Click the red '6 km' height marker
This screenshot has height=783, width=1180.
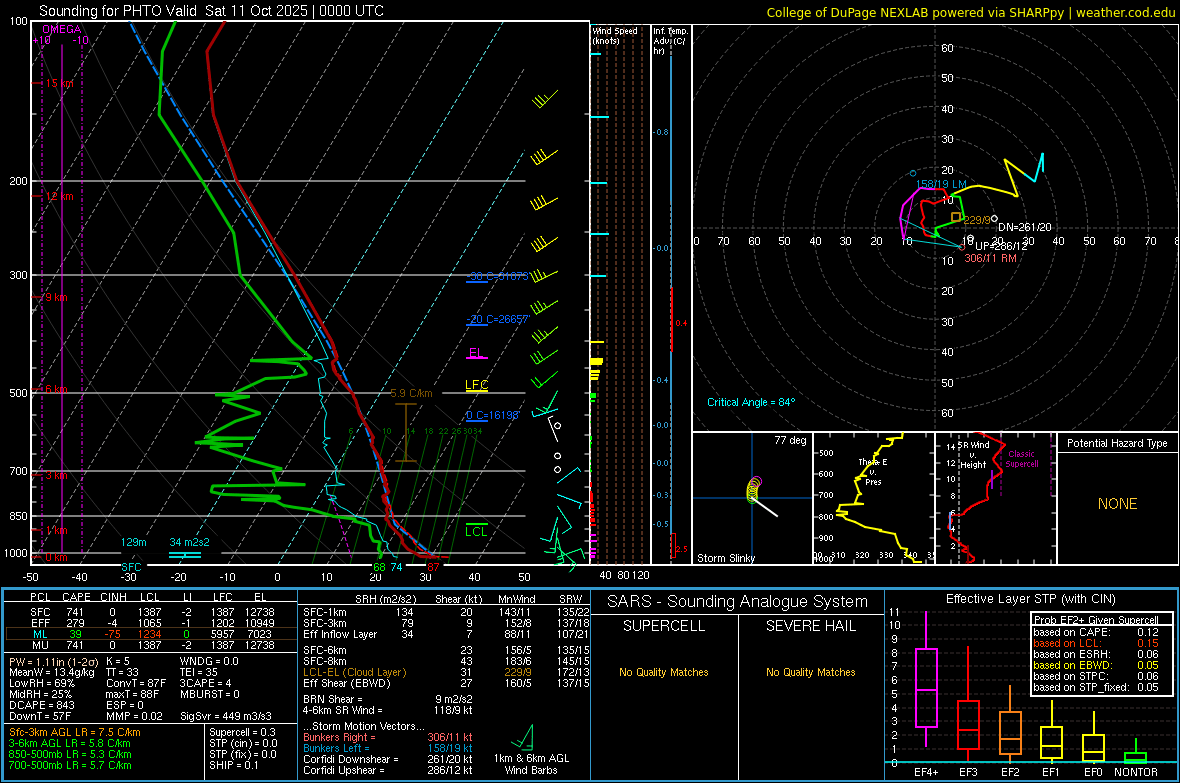pyautogui.click(x=56, y=389)
